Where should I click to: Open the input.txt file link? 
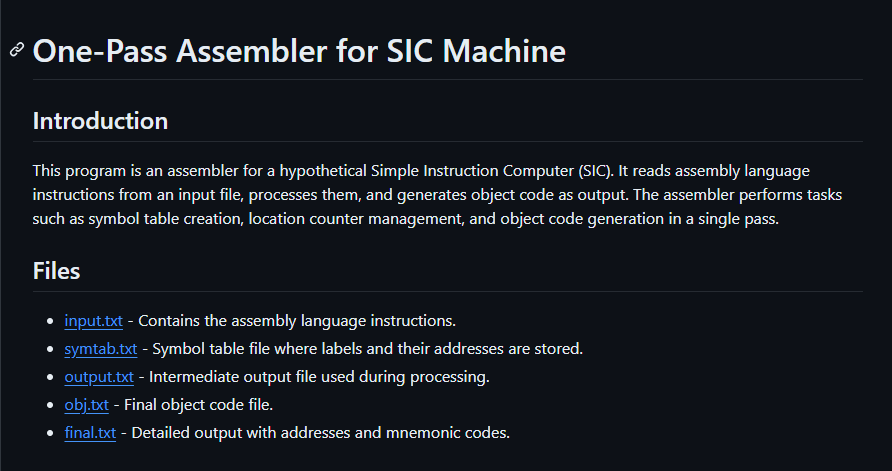(93, 321)
